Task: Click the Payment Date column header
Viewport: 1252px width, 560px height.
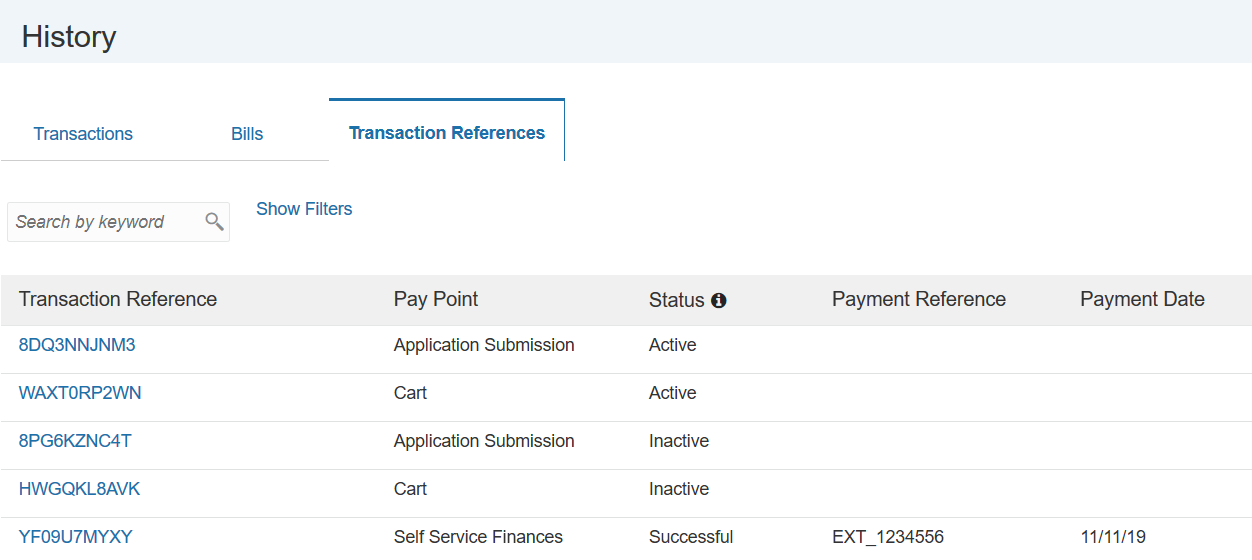Action: (1142, 299)
